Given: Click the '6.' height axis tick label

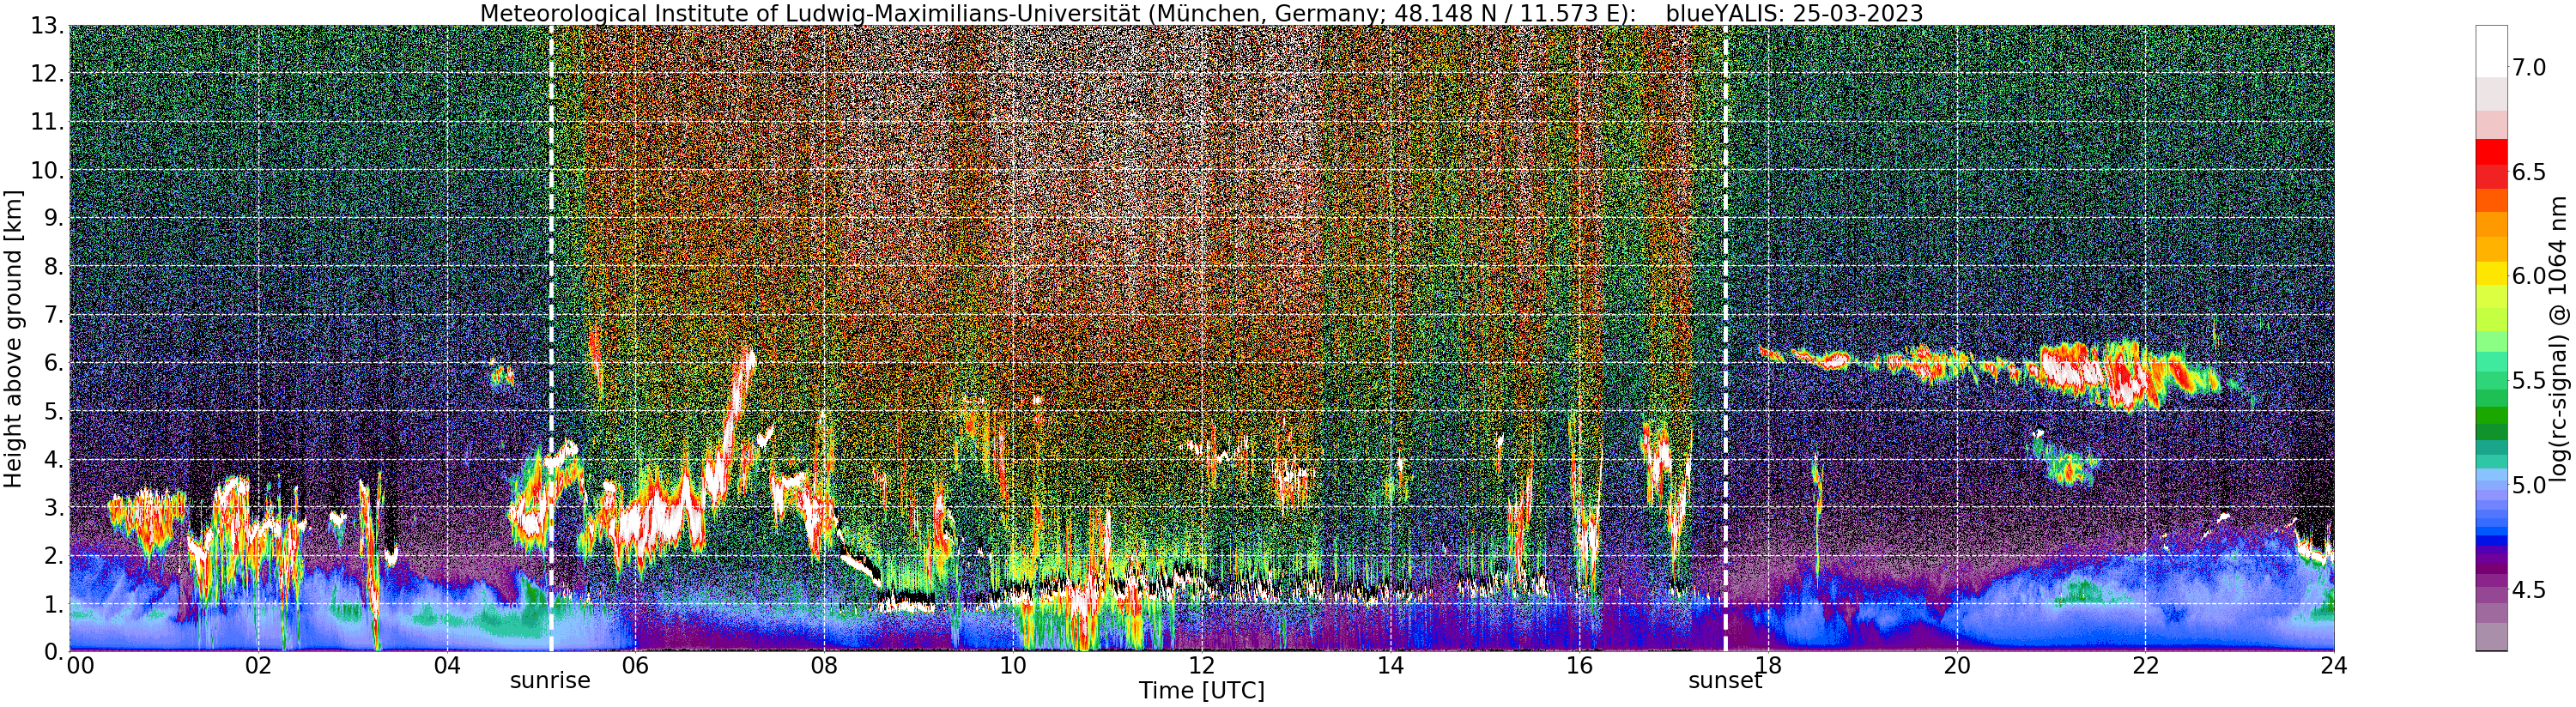Looking at the screenshot, I should [52, 363].
